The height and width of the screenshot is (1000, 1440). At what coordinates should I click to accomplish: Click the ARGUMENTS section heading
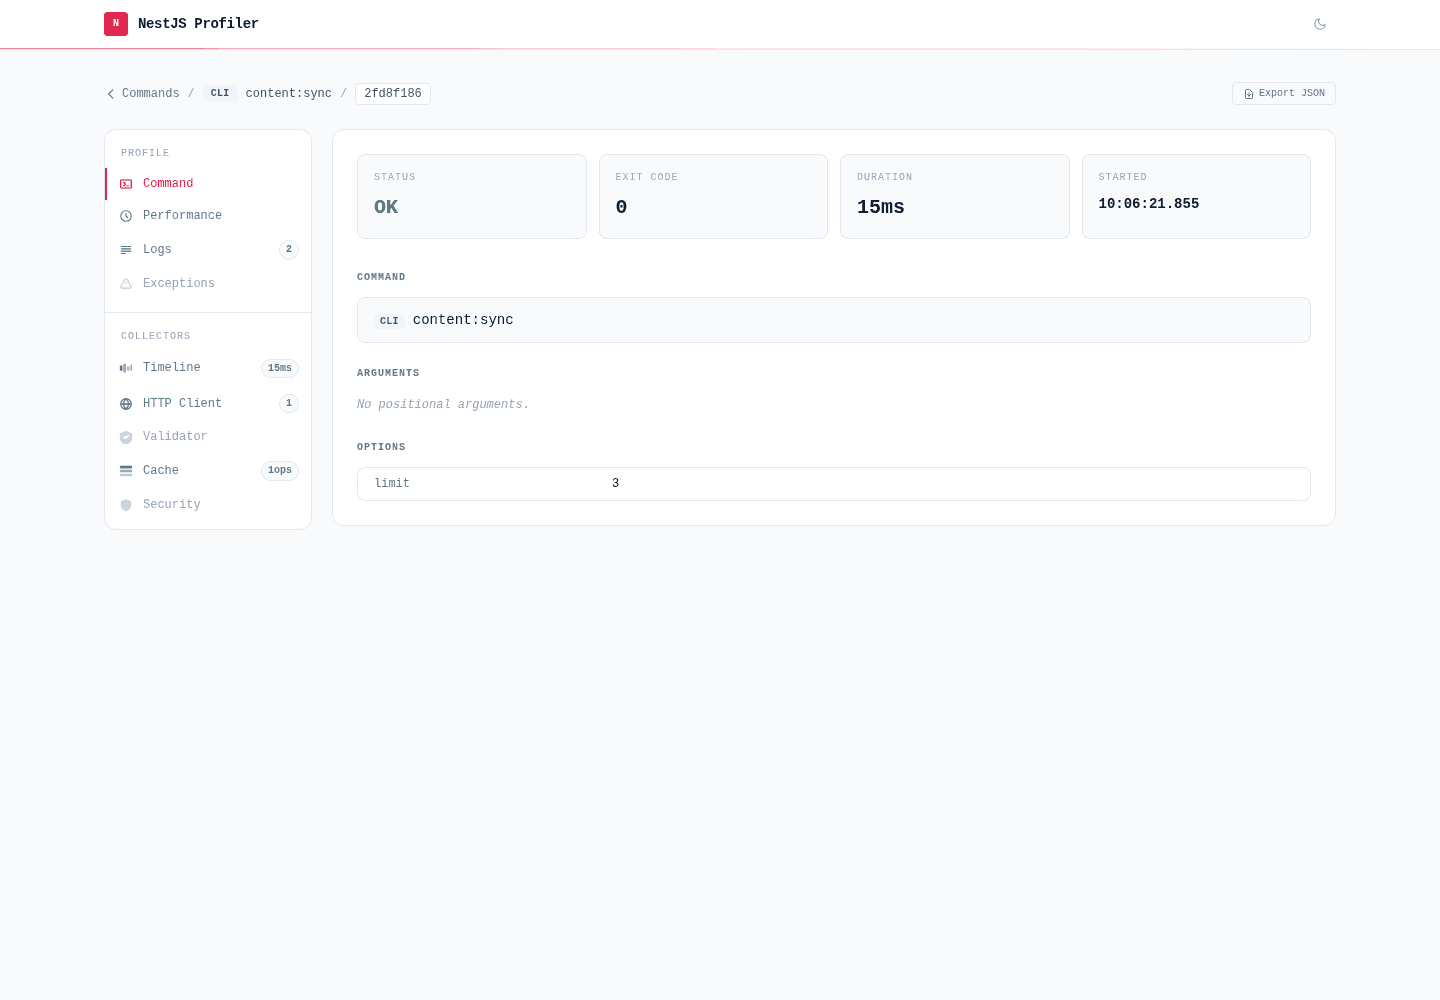[388, 373]
